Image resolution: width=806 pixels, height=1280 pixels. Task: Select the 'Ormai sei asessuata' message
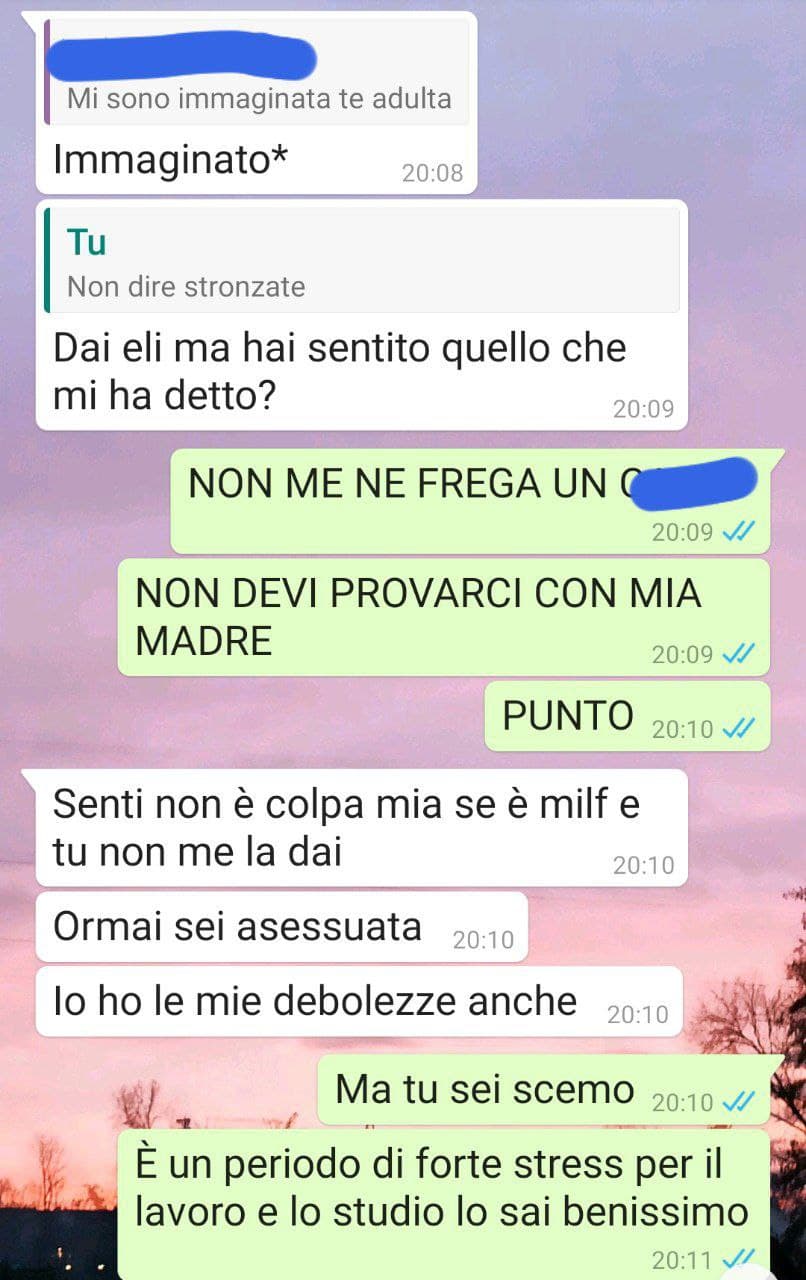[x=281, y=927]
